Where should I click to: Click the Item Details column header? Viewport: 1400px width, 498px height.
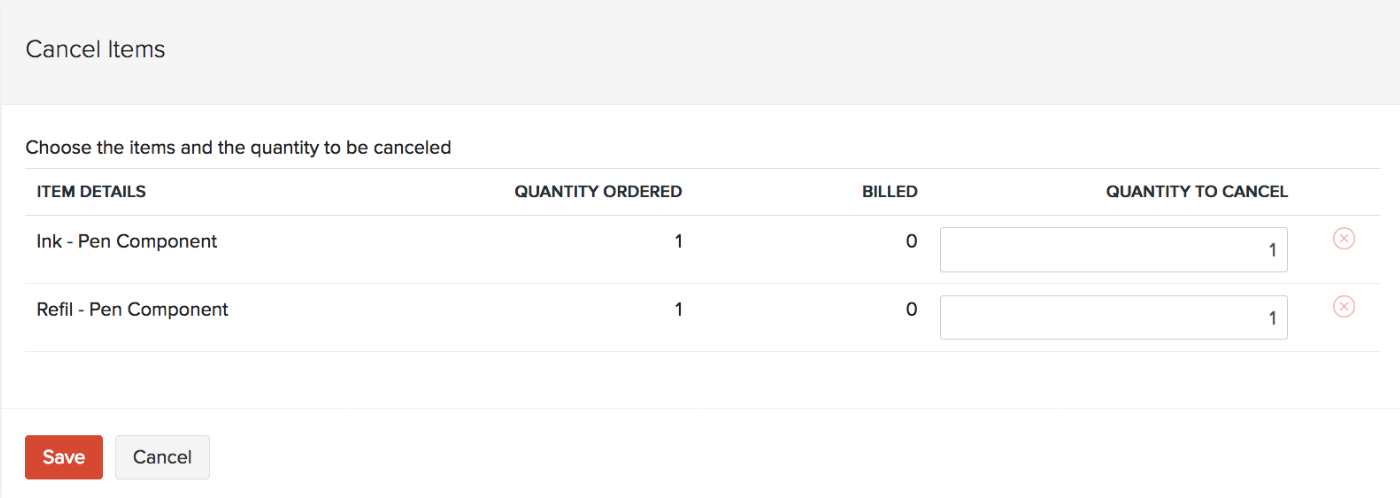pos(91,192)
